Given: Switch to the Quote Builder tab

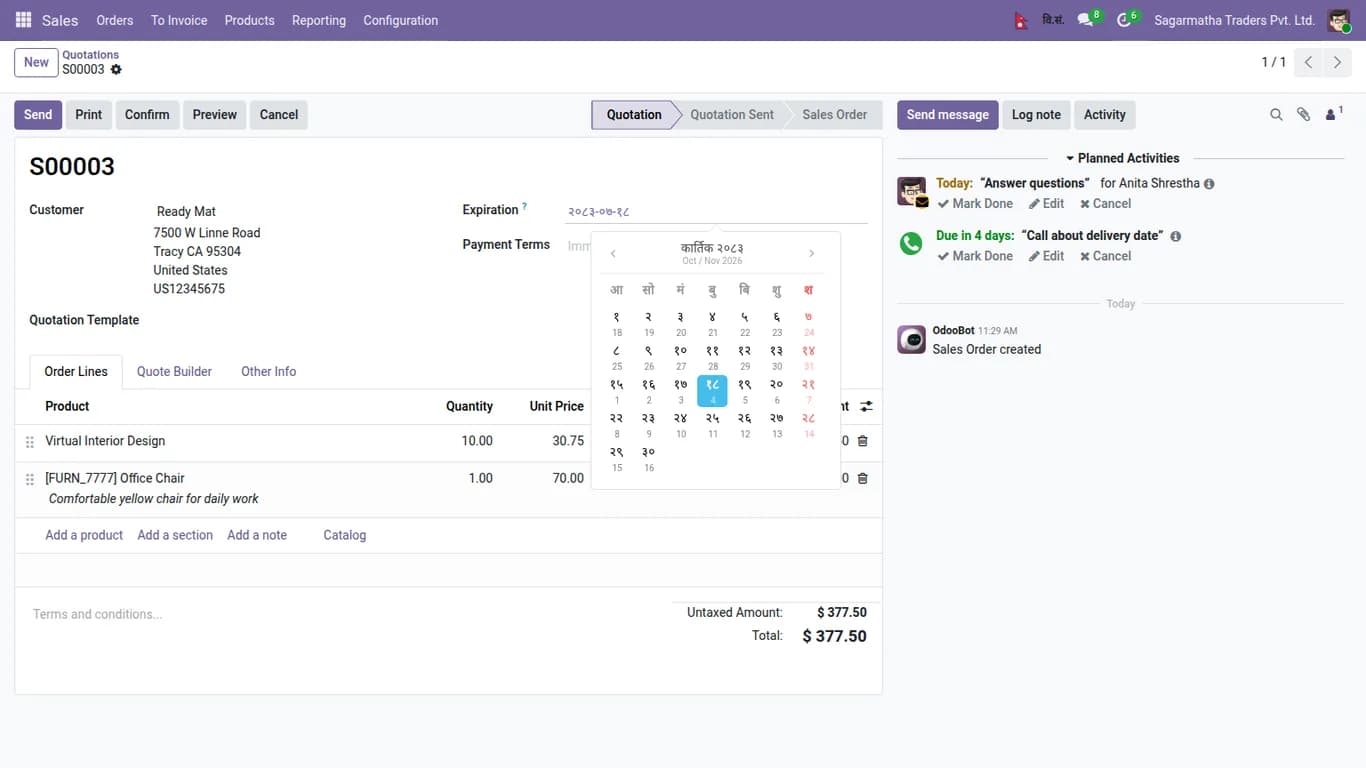Looking at the screenshot, I should (x=174, y=371).
